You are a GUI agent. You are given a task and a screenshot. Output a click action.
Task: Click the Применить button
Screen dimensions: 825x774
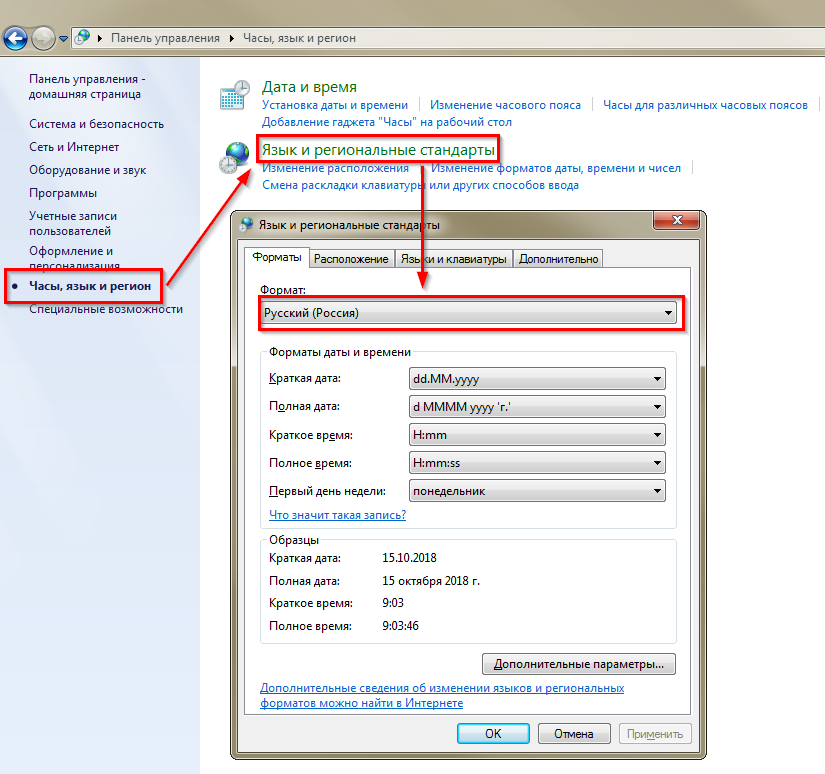tap(655, 733)
